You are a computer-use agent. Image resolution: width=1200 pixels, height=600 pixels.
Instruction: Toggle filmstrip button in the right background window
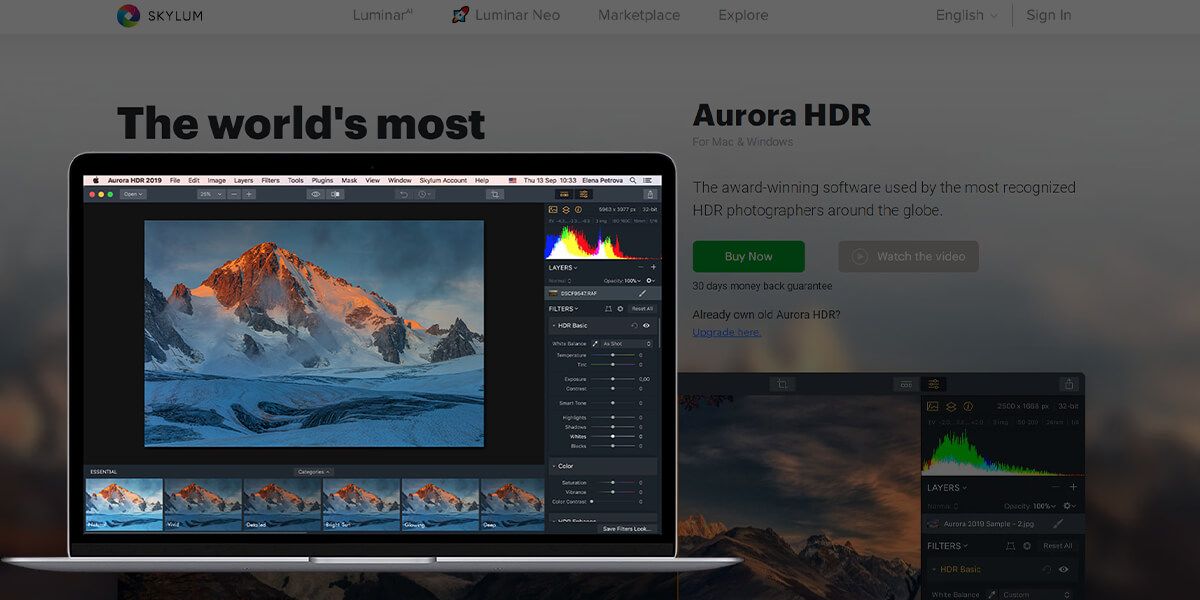(x=906, y=384)
